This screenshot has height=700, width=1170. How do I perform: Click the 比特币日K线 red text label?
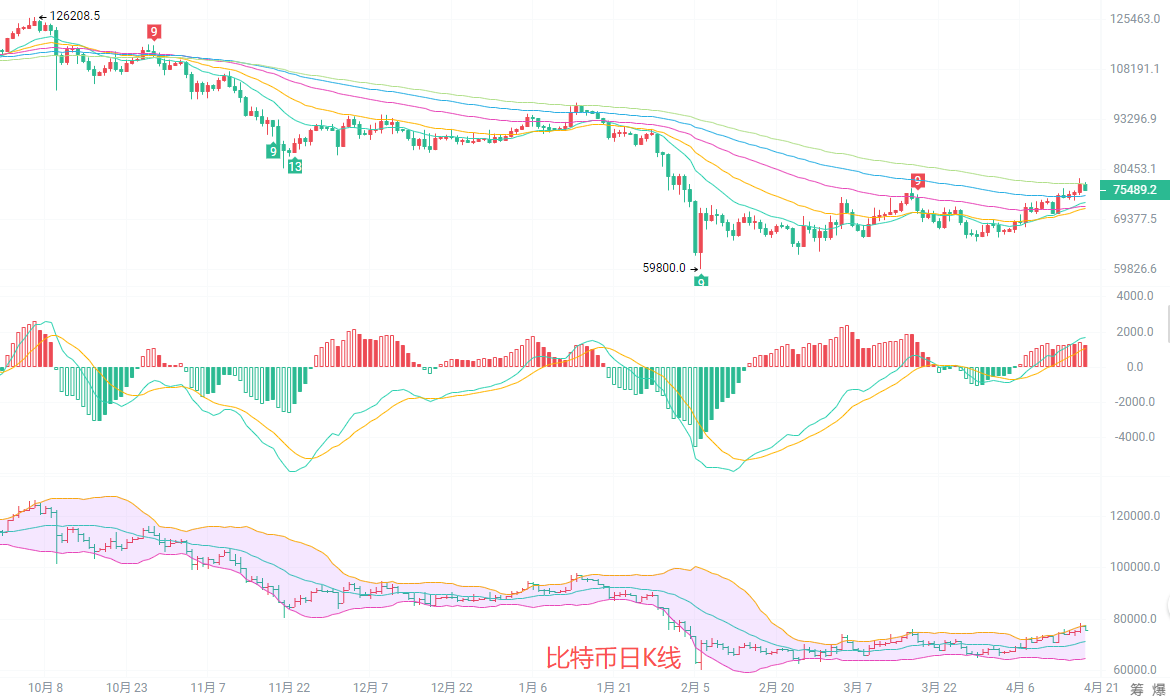[613, 658]
